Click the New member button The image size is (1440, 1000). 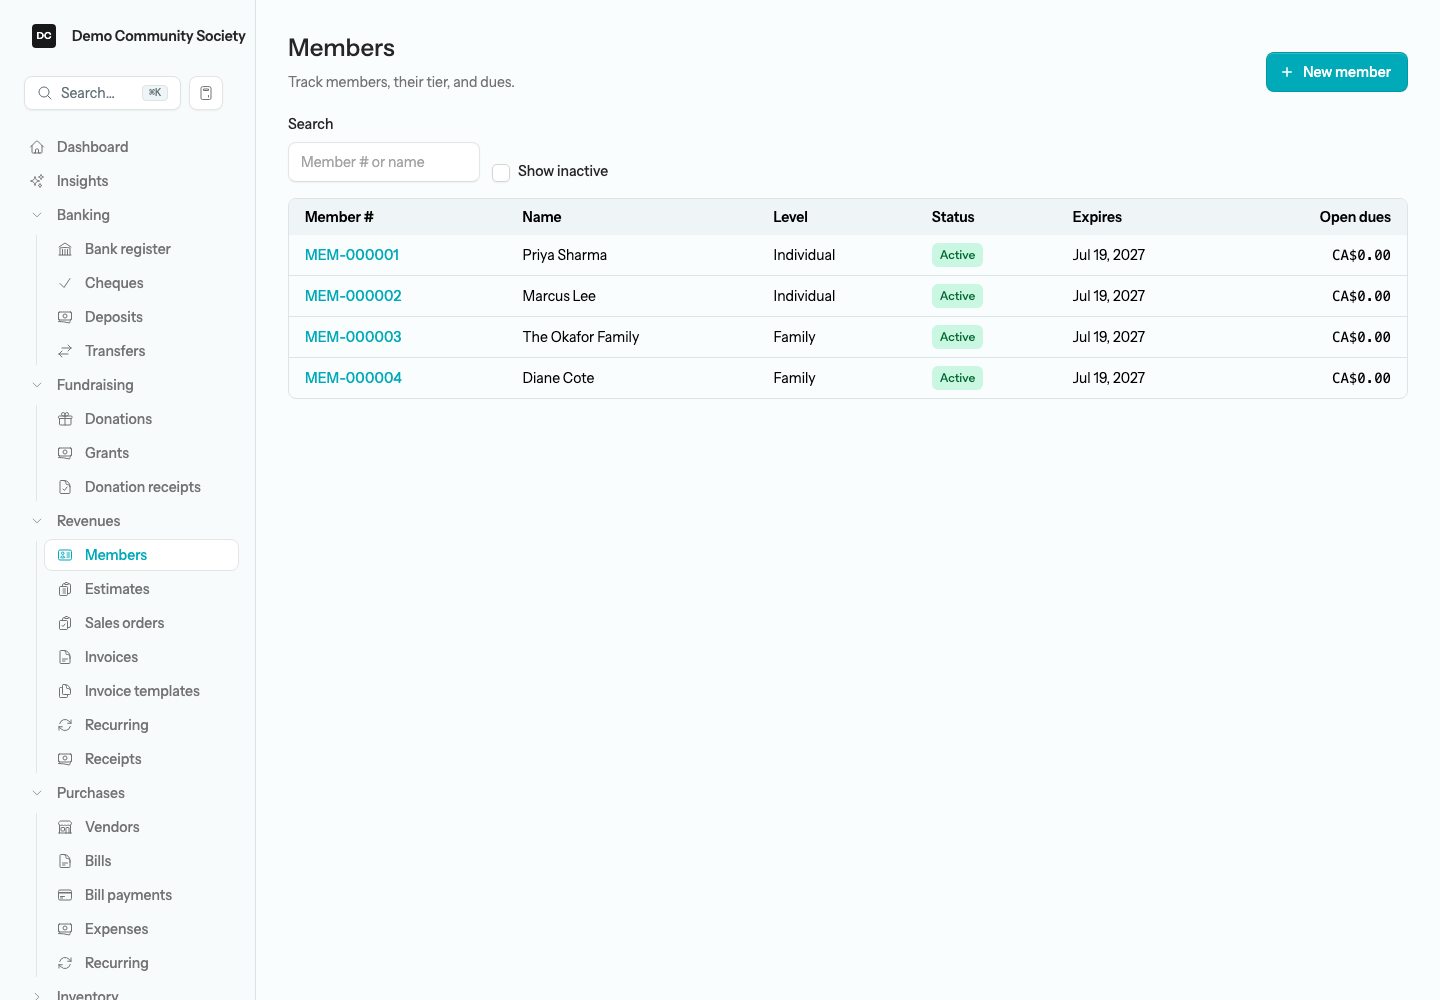tap(1336, 72)
